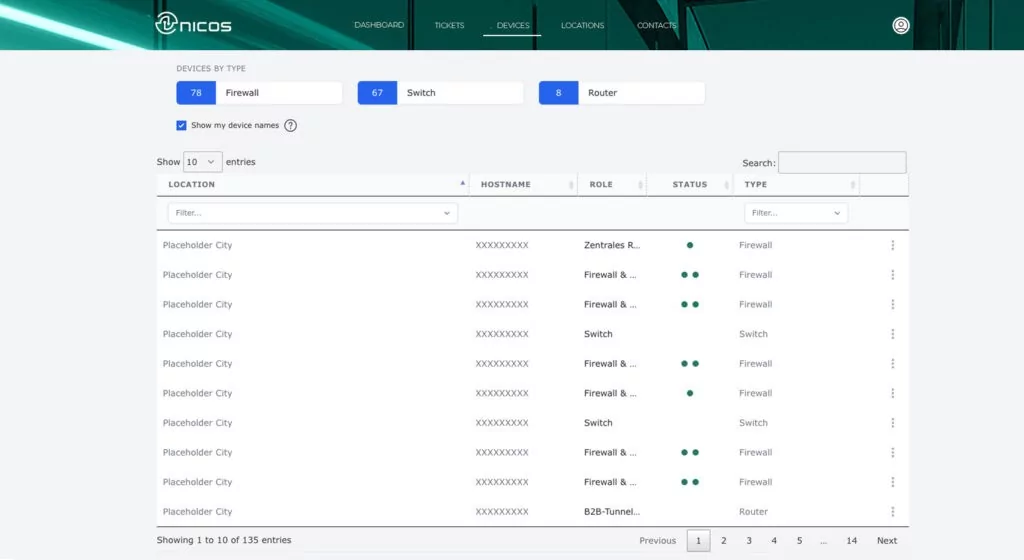The width and height of the screenshot is (1024, 560).
Task: Select the Devices tab
Action: click(513, 25)
